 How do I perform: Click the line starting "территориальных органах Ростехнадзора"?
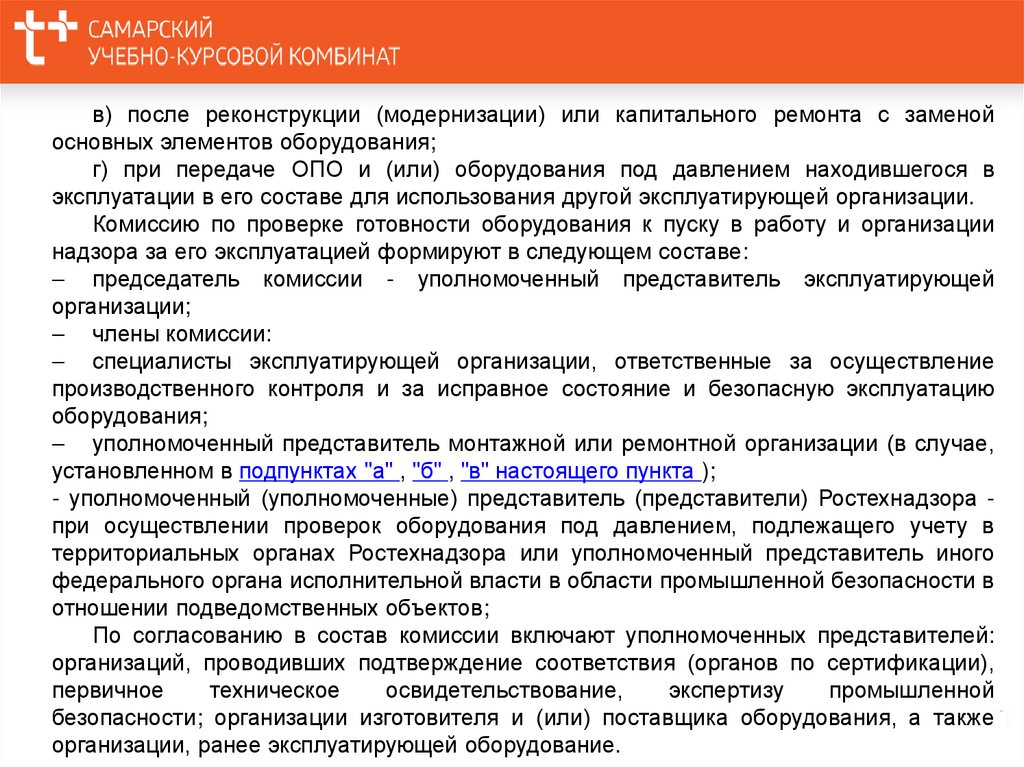[x=523, y=553]
